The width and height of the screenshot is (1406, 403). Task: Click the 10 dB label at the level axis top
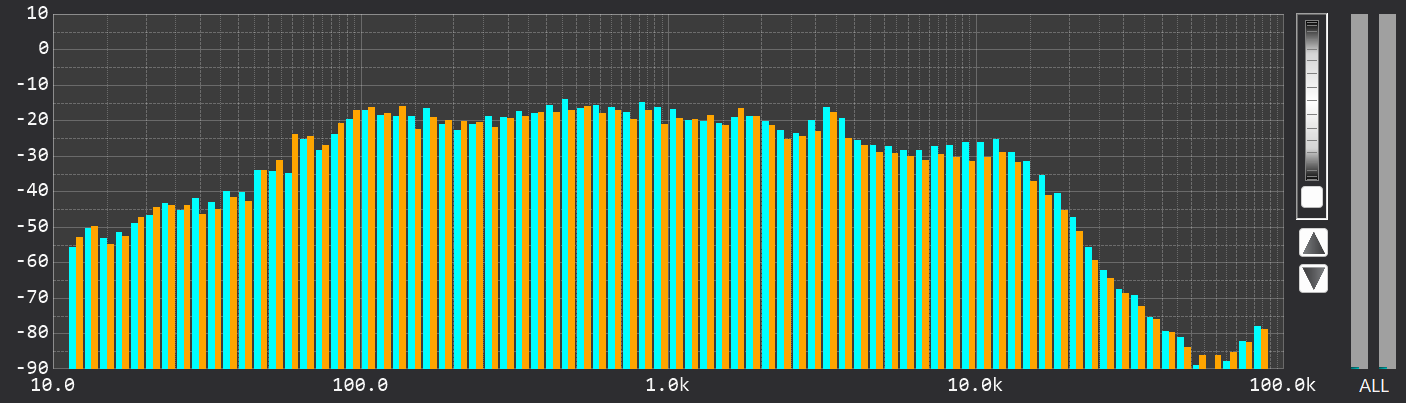tap(37, 13)
